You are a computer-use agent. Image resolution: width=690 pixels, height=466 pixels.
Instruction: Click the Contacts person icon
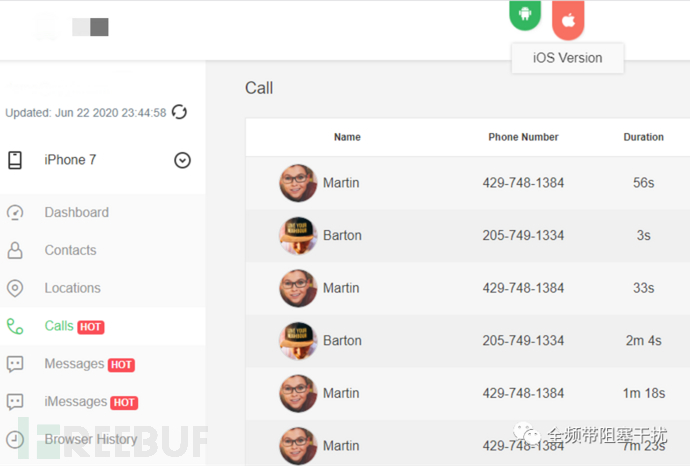click(15, 250)
